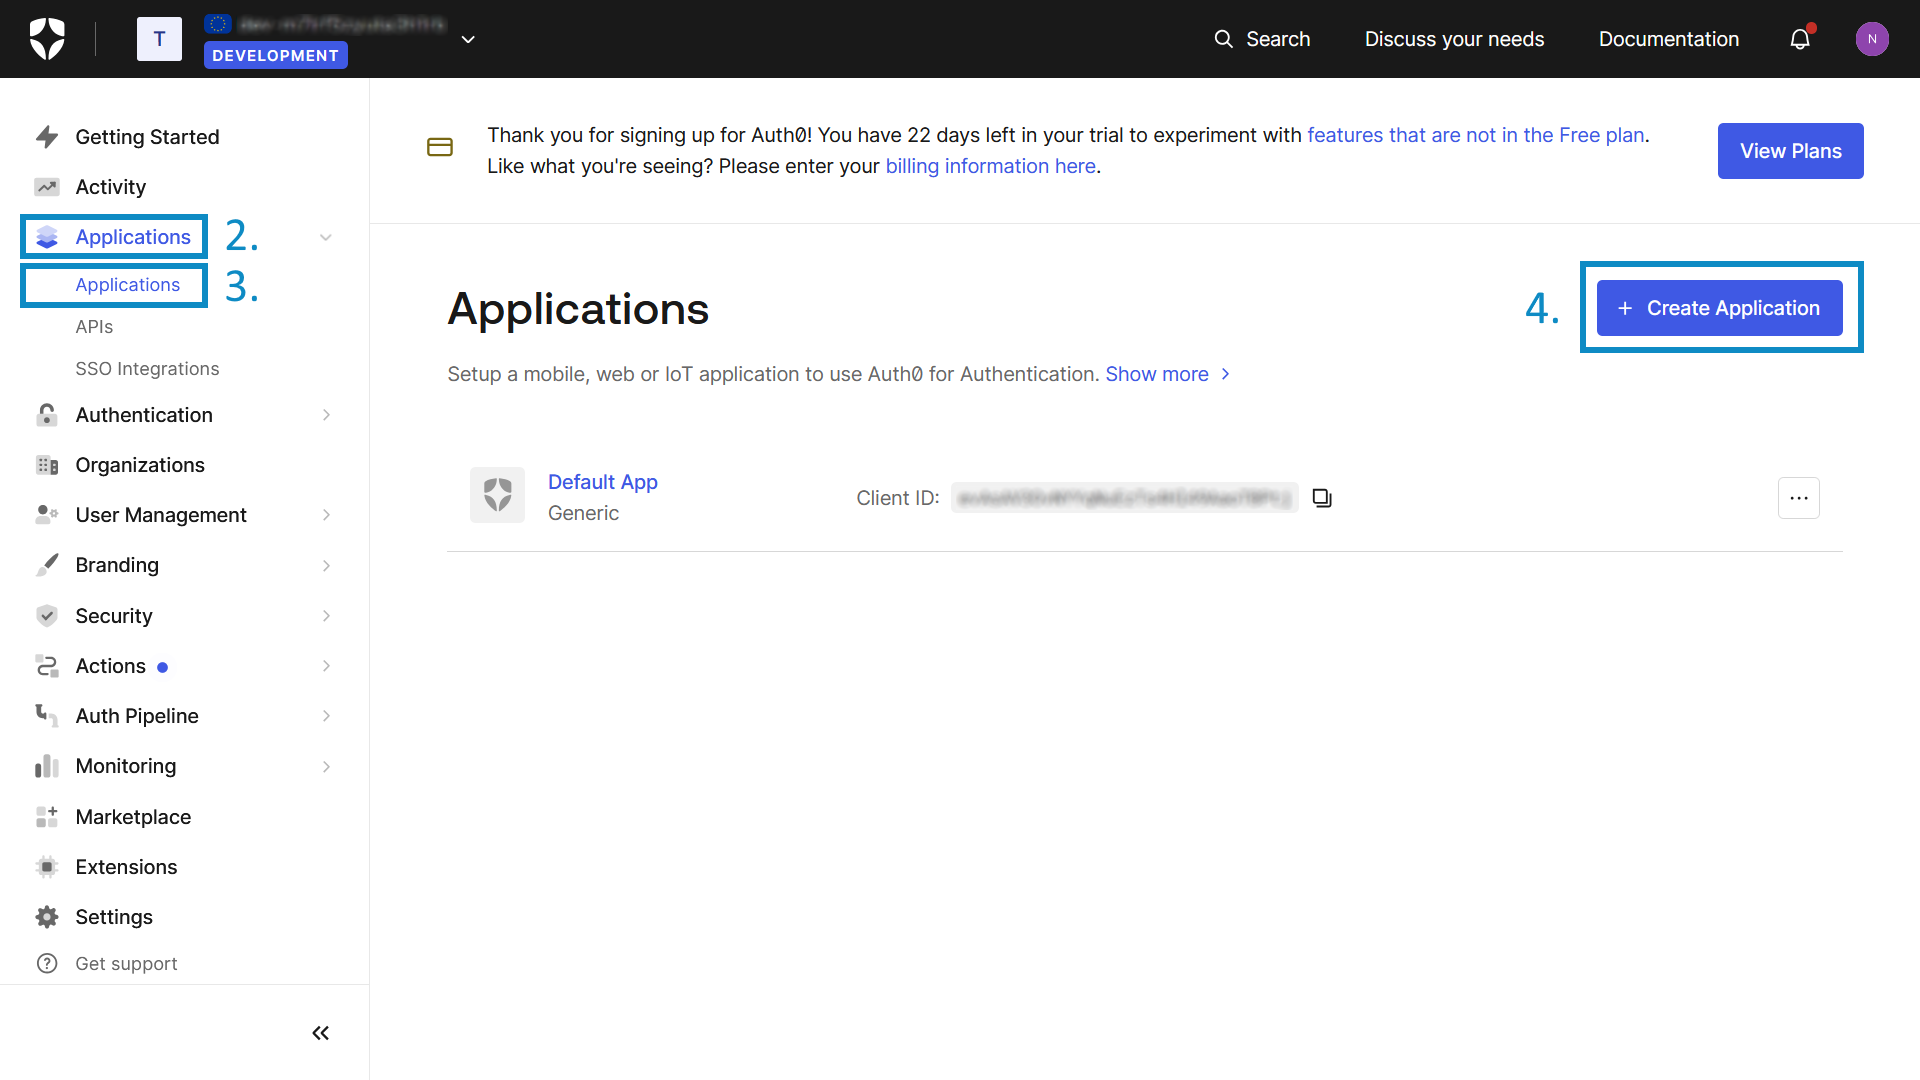Open the APIs sub-item
Screen dimensions: 1920x1080
coord(94,327)
